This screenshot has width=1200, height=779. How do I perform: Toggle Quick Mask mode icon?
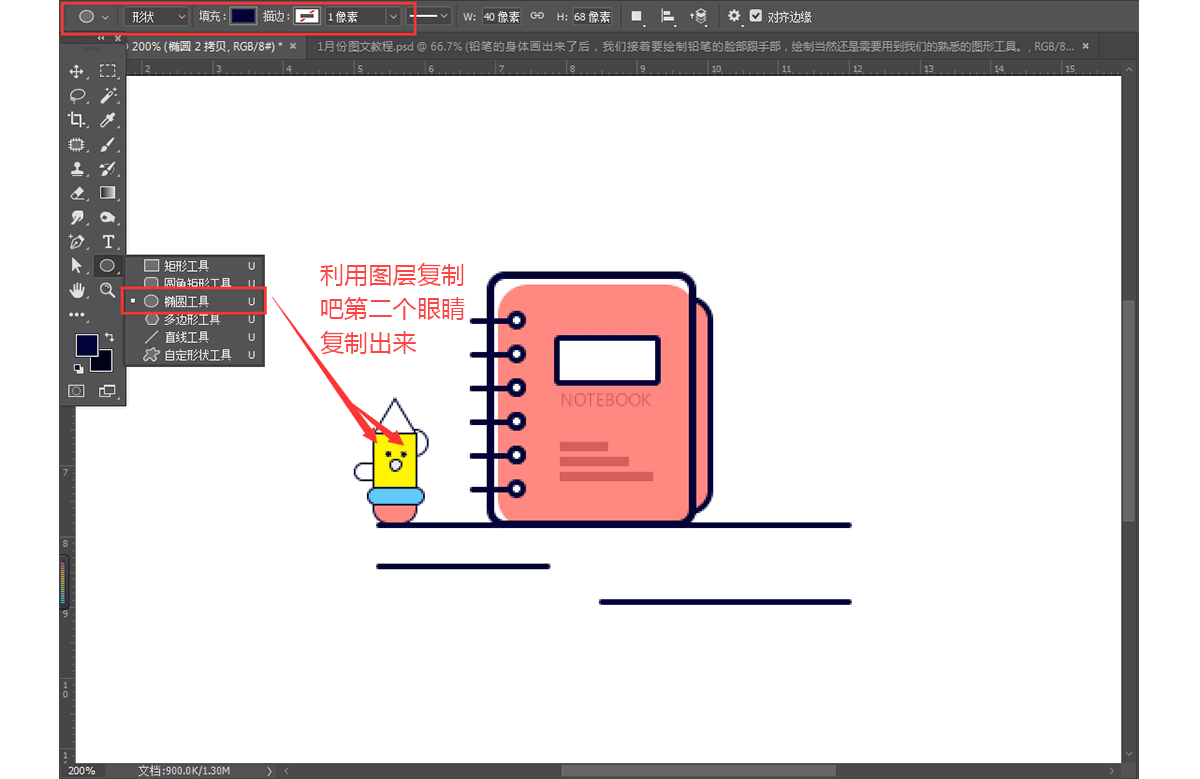click(76, 391)
